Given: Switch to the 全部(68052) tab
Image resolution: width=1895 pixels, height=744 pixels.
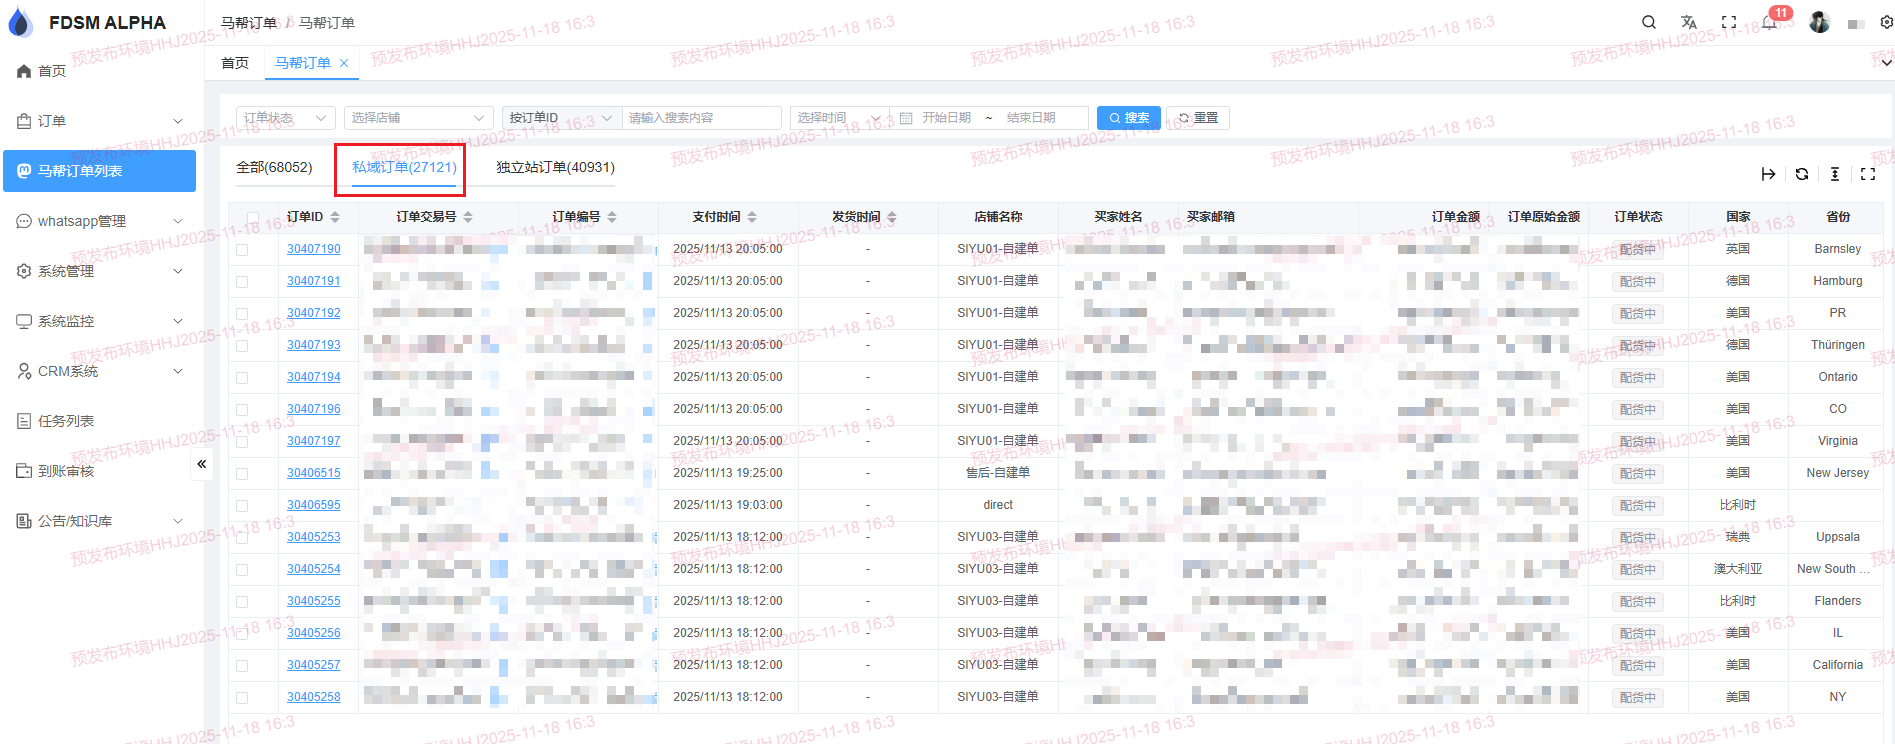Looking at the screenshot, I should [274, 167].
